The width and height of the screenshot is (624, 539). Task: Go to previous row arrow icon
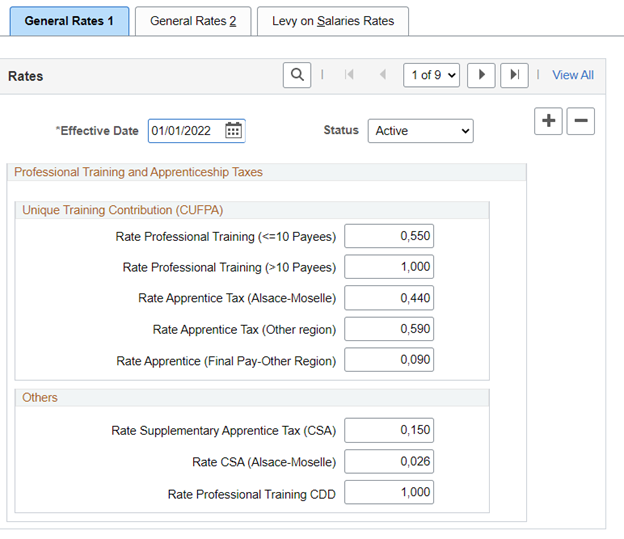coord(383,74)
